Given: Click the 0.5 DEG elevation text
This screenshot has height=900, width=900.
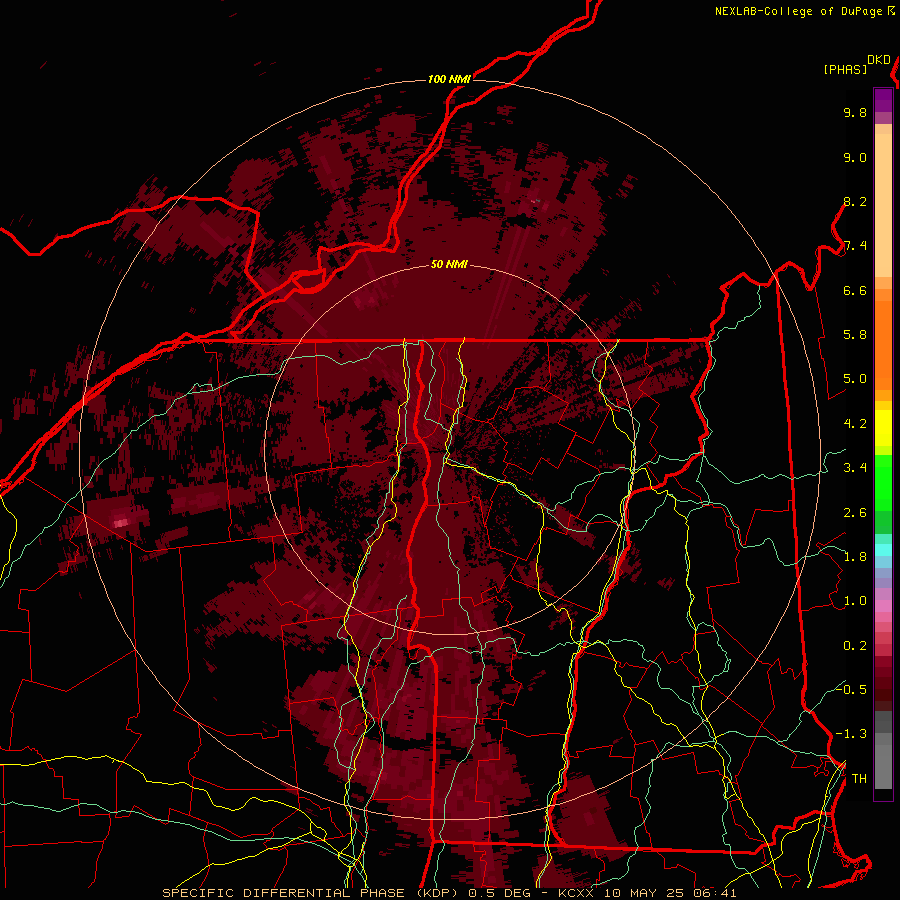Looking at the screenshot, I should tap(499, 893).
